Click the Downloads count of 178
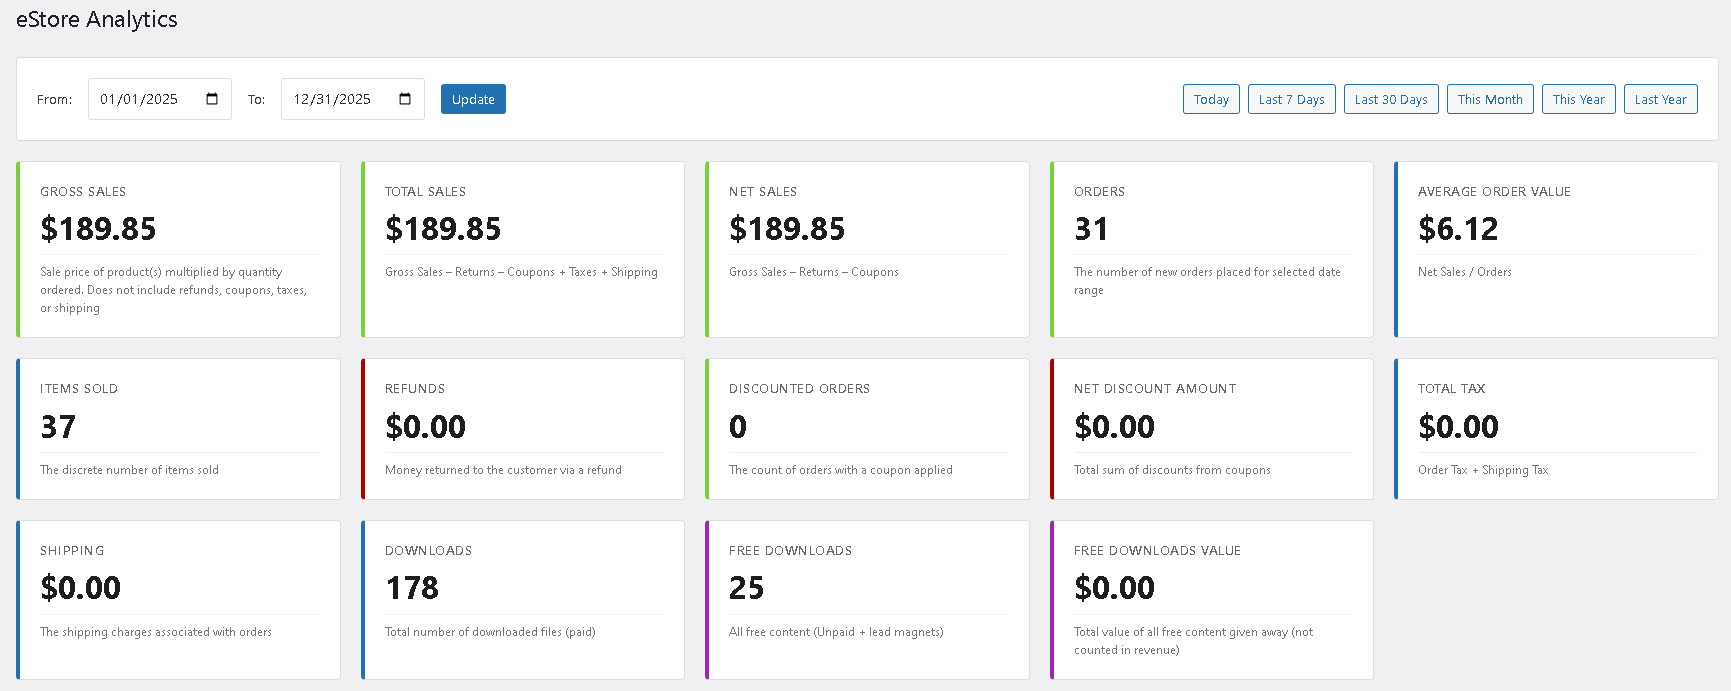1731x691 pixels. coord(412,588)
